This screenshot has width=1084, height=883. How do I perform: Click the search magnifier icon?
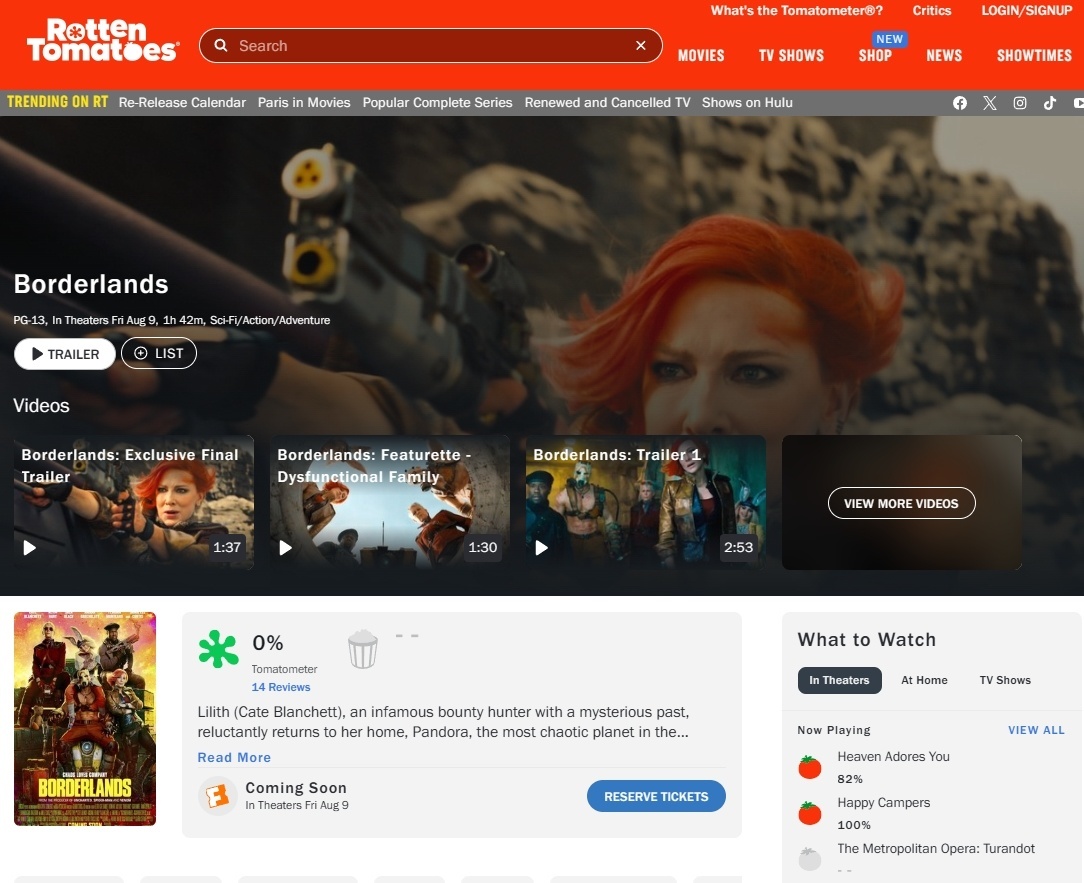tap(221, 45)
